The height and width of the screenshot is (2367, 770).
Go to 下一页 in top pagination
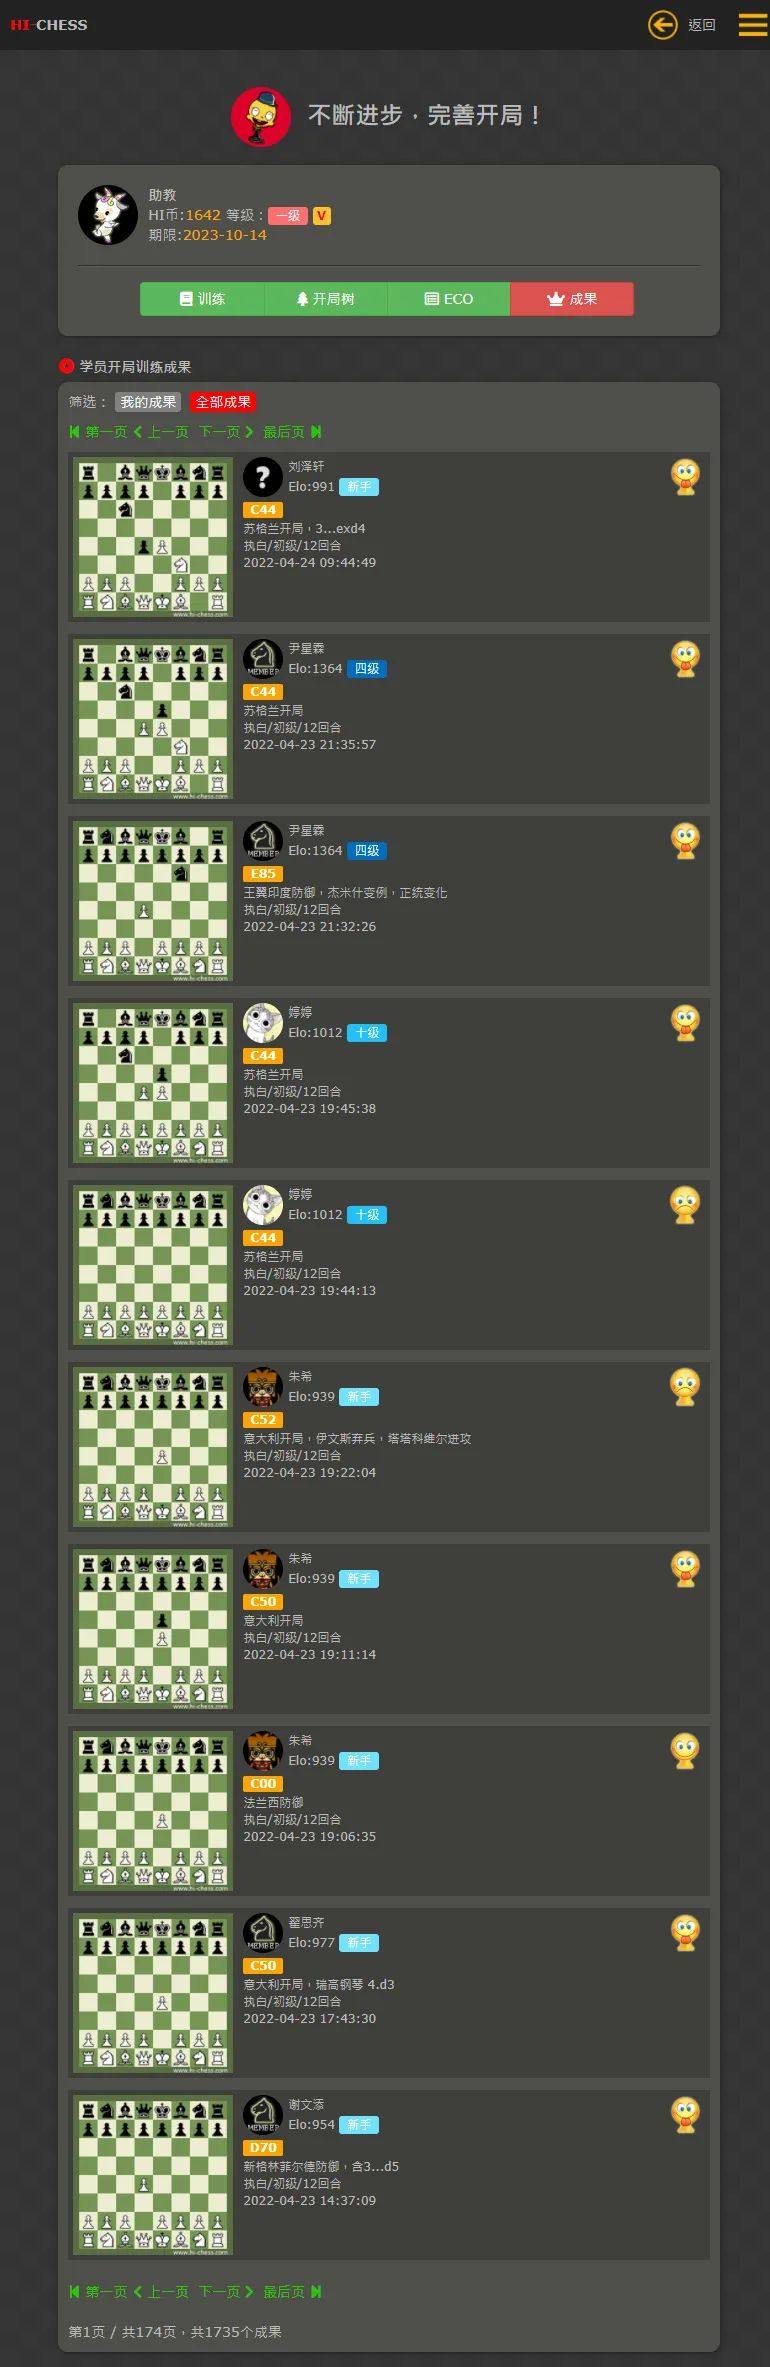click(x=226, y=432)
